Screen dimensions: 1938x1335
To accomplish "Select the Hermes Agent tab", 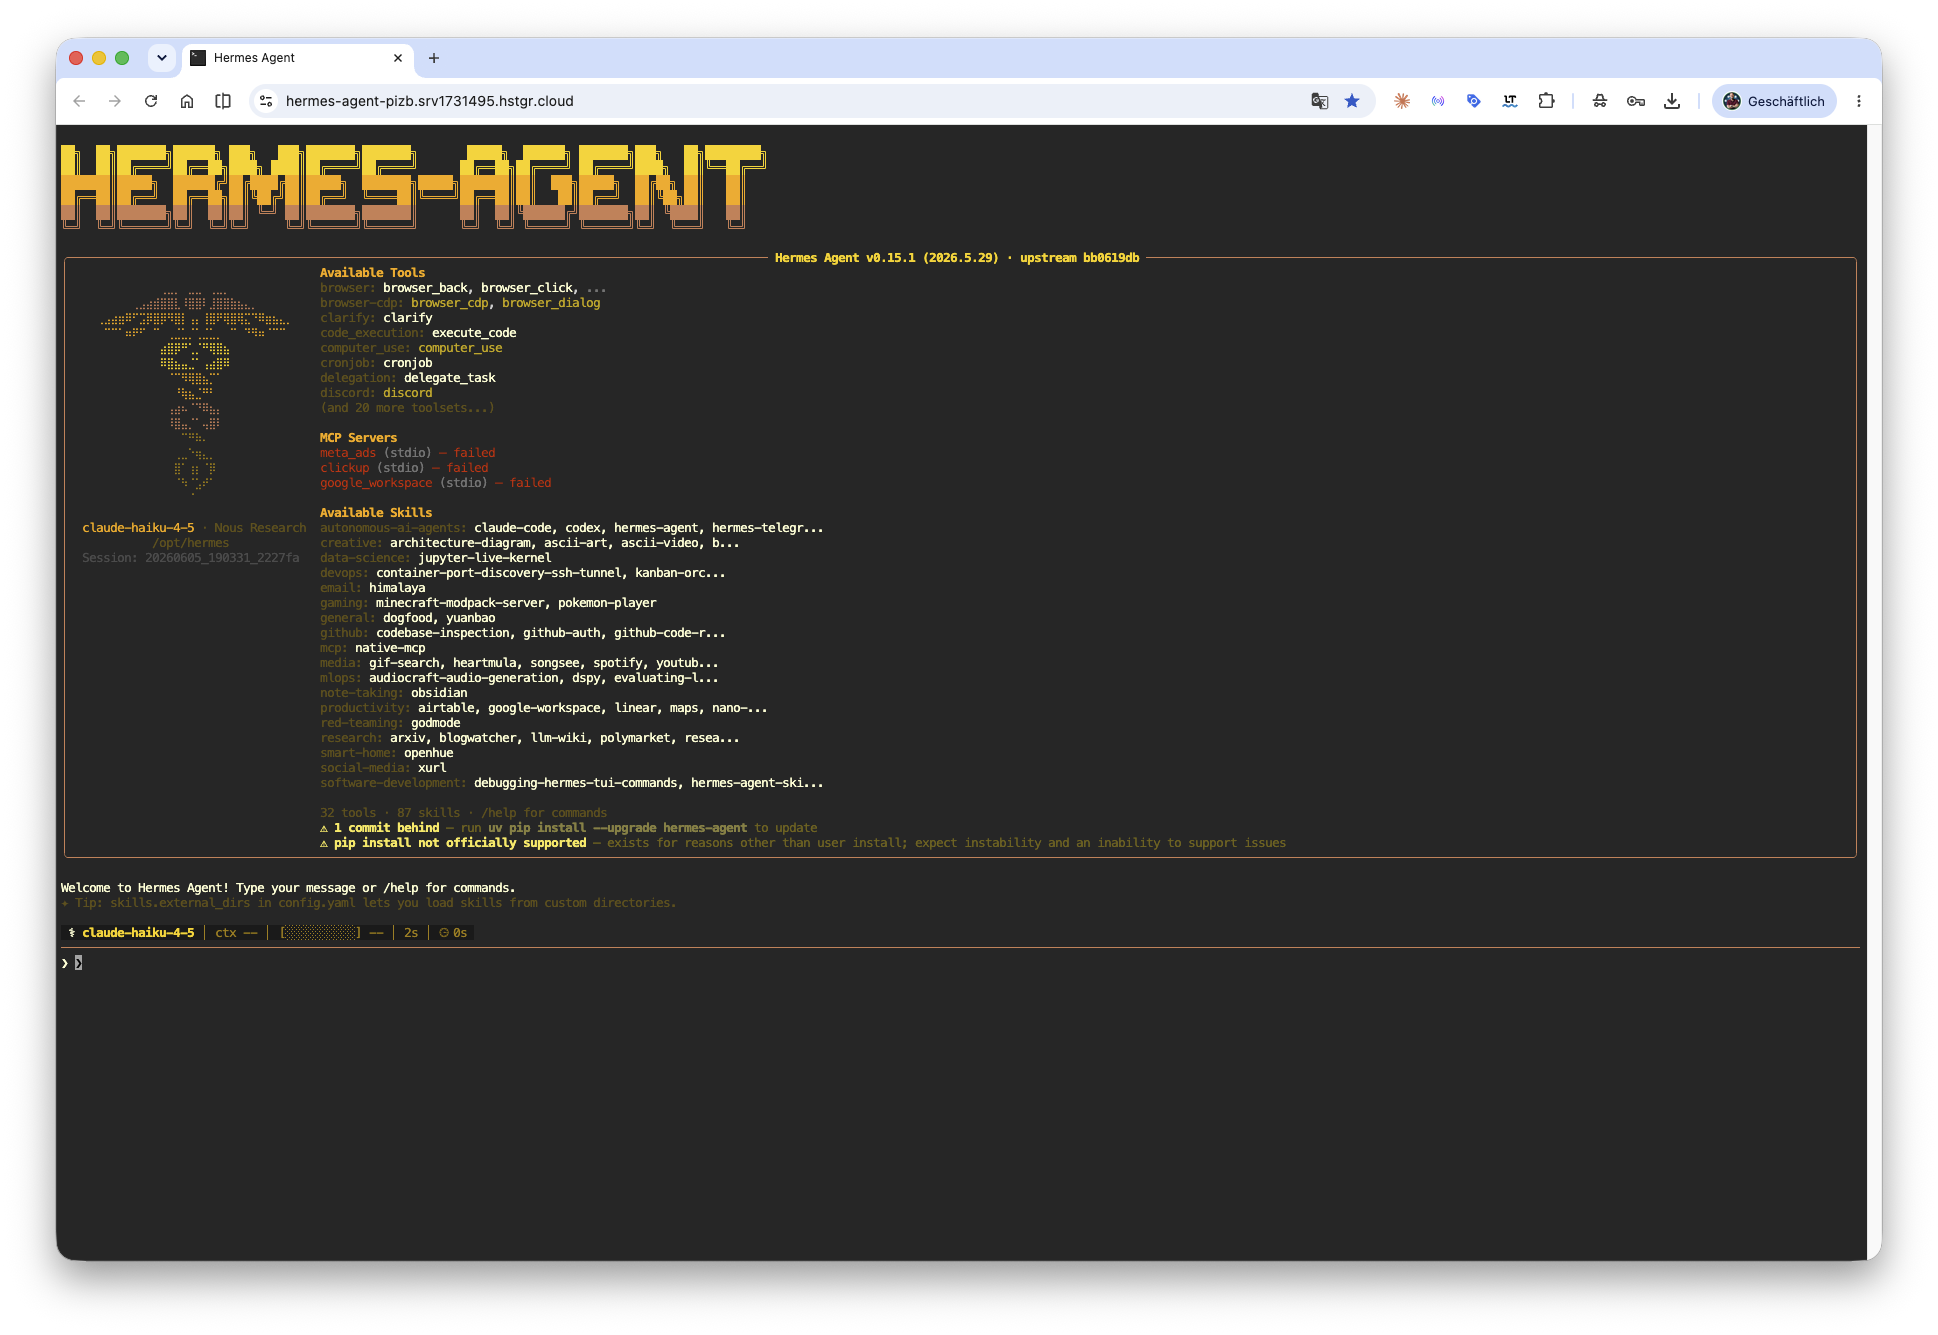I will 297,58.
